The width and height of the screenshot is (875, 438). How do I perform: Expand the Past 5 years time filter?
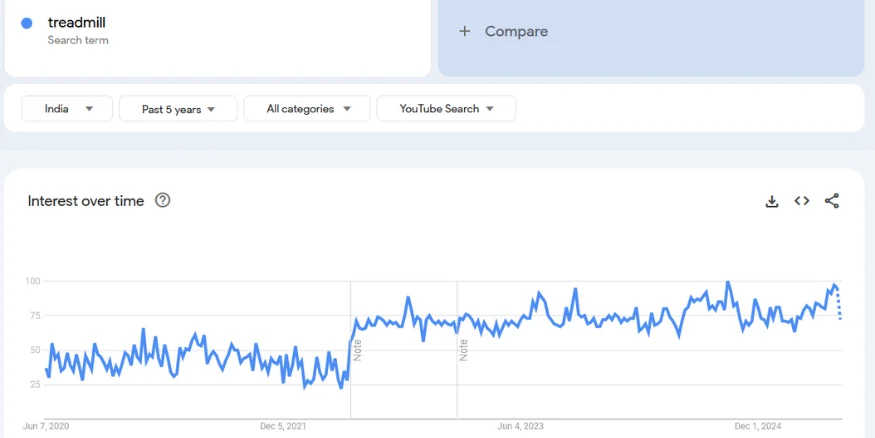pyautogui.click(x=178, y=109)
